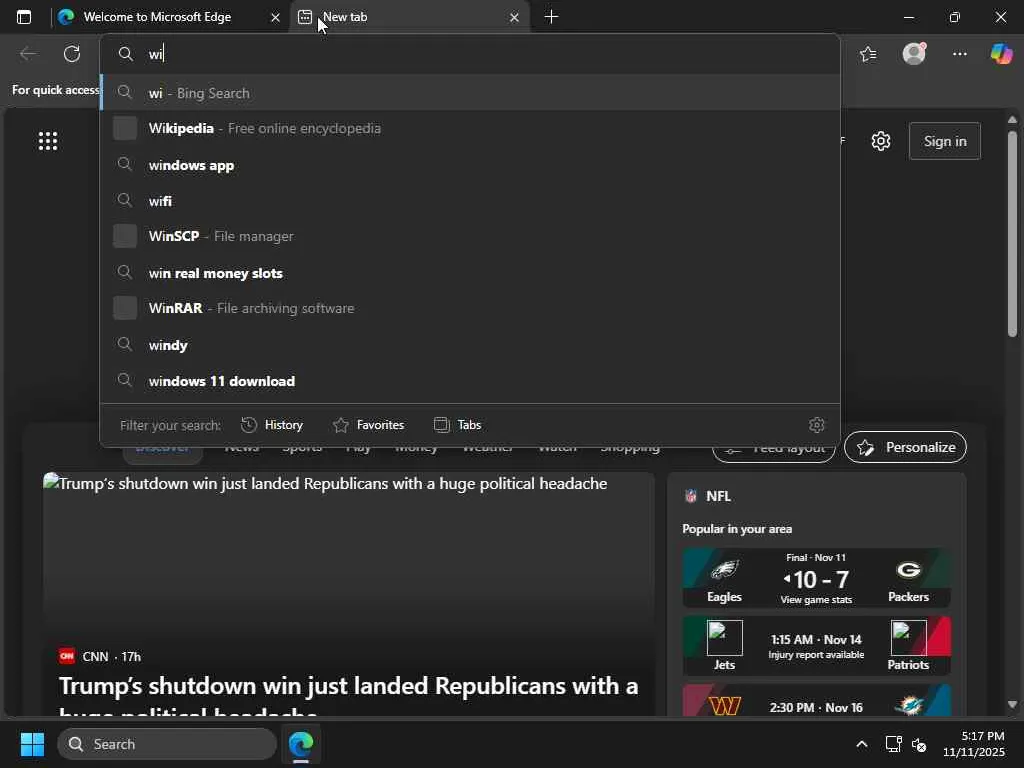The image size is (1024, 768).
Task: Show hidden system tray icons chevron
Action: [x=861, y=744]
